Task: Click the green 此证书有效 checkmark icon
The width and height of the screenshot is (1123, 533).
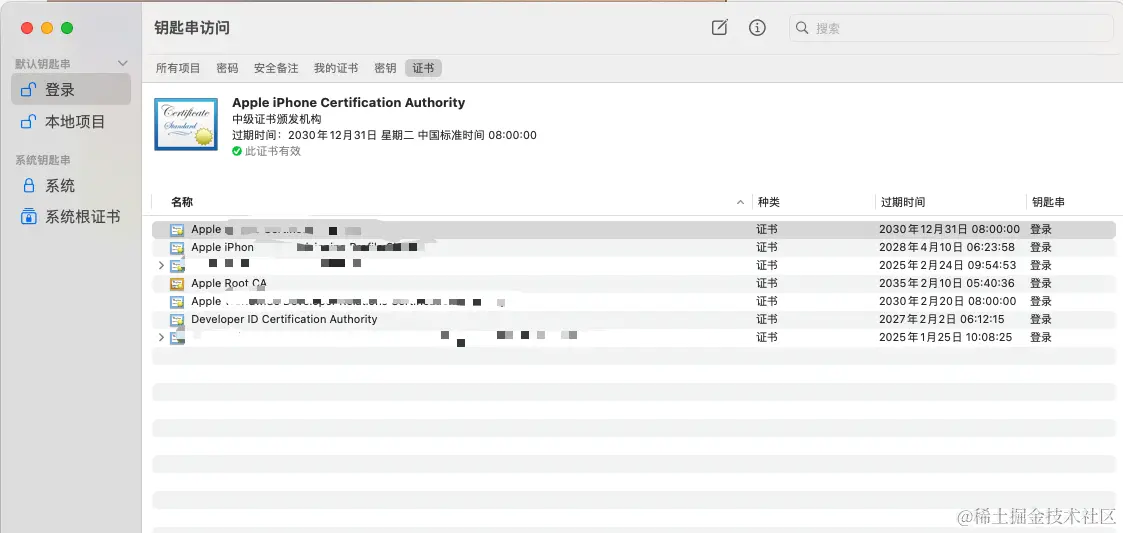Action: 237,151
